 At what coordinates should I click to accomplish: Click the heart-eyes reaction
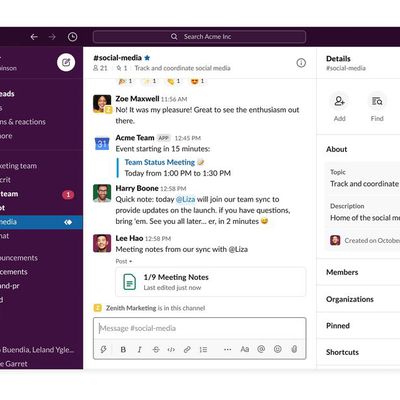tap(197, 81)
